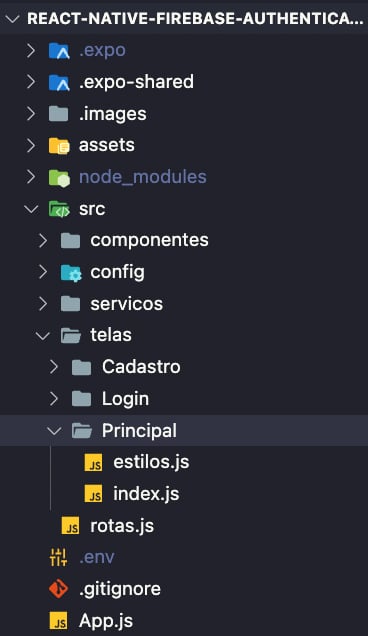Click the open telas folder icon
The height and width of the screenshot is (636, 368).
pos(71,336)
